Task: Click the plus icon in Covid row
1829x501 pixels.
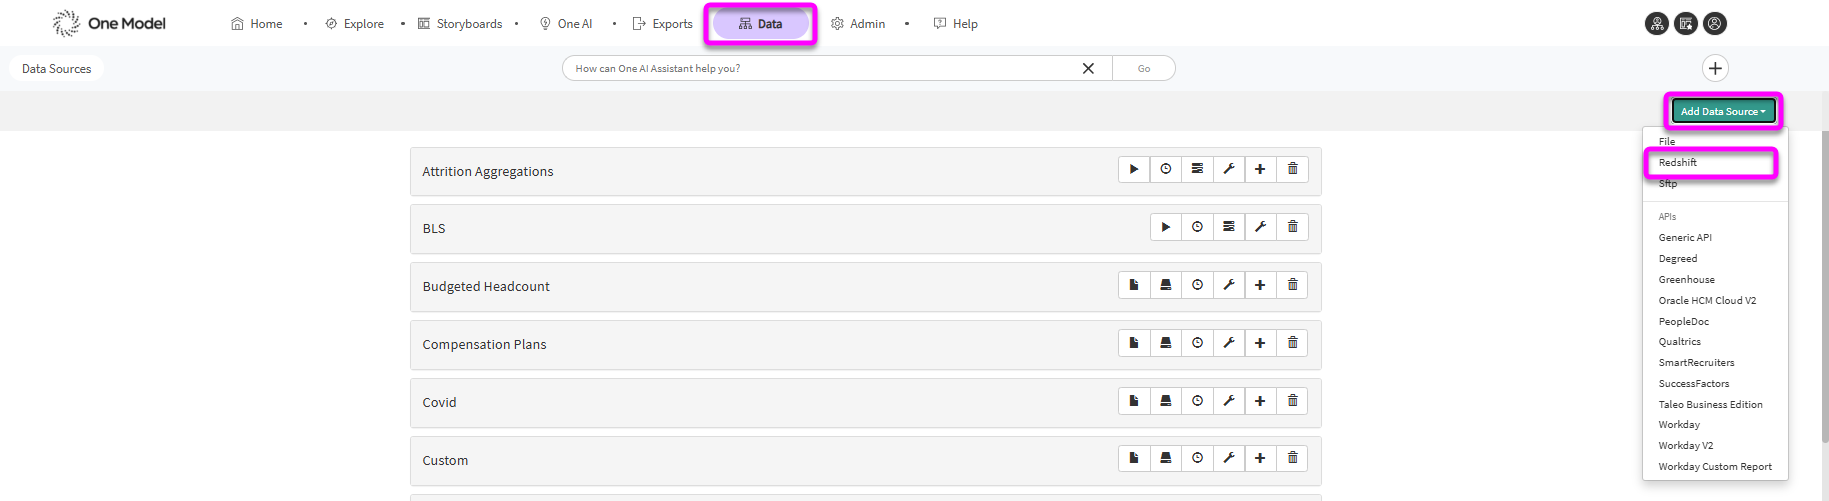Action: pos(1260,401)
